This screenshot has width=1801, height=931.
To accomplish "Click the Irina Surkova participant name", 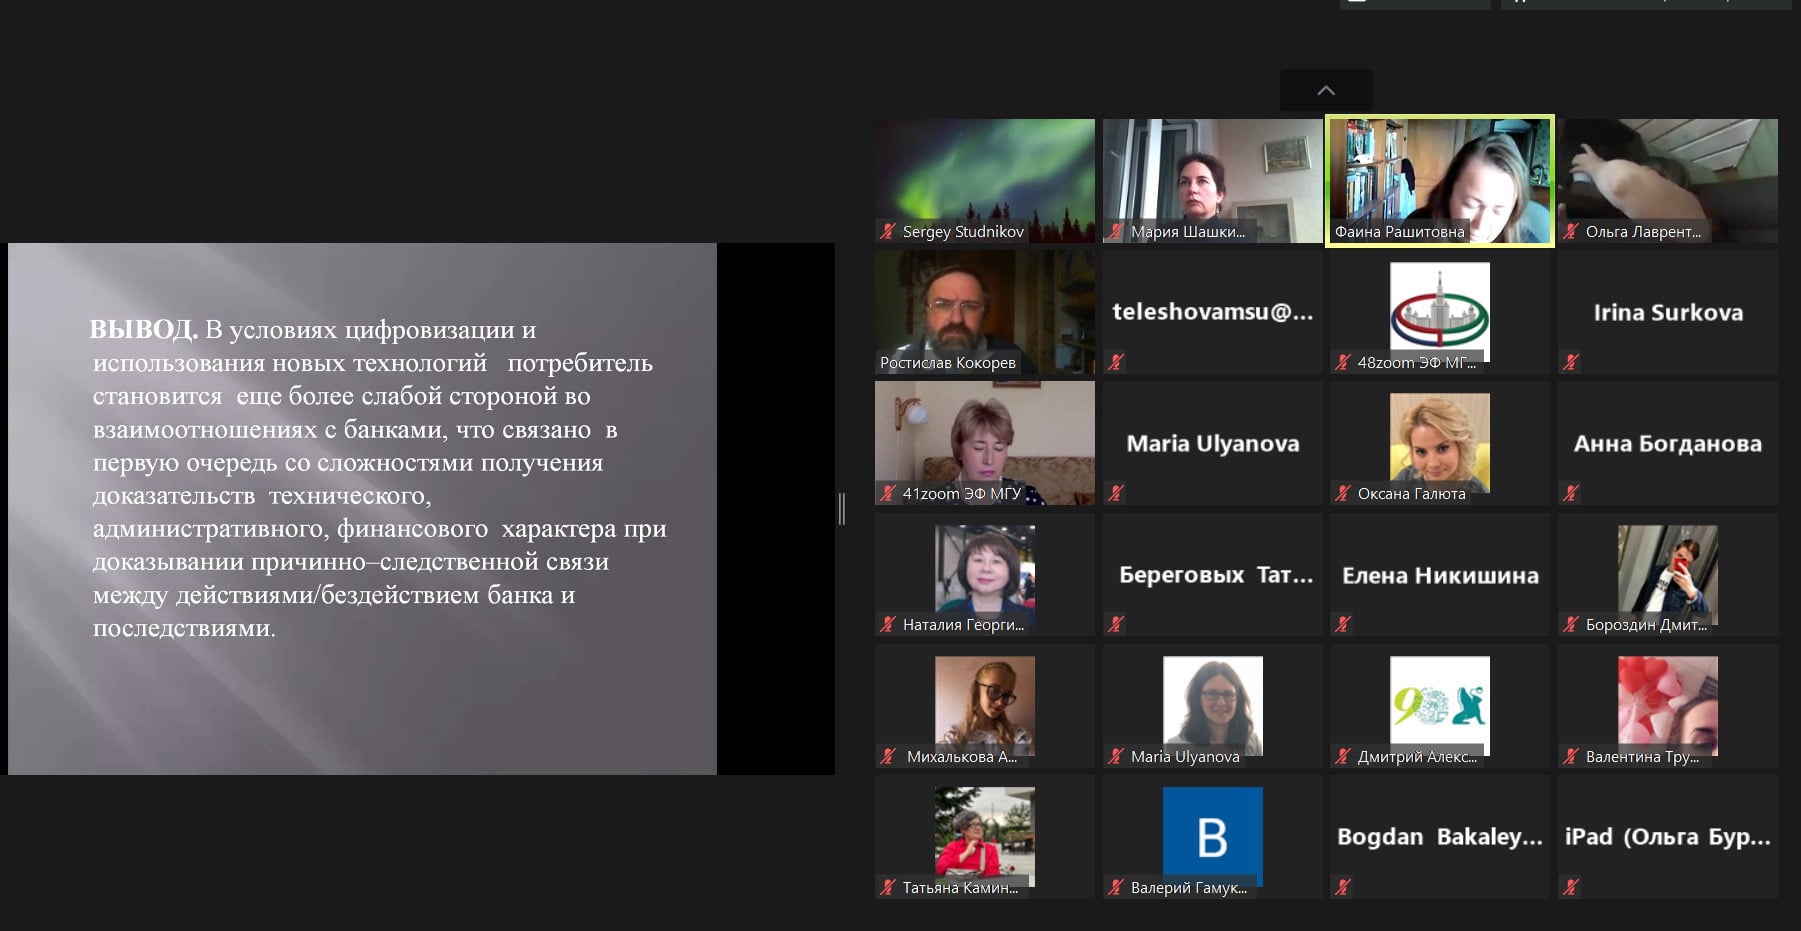I will point(1668,312).
